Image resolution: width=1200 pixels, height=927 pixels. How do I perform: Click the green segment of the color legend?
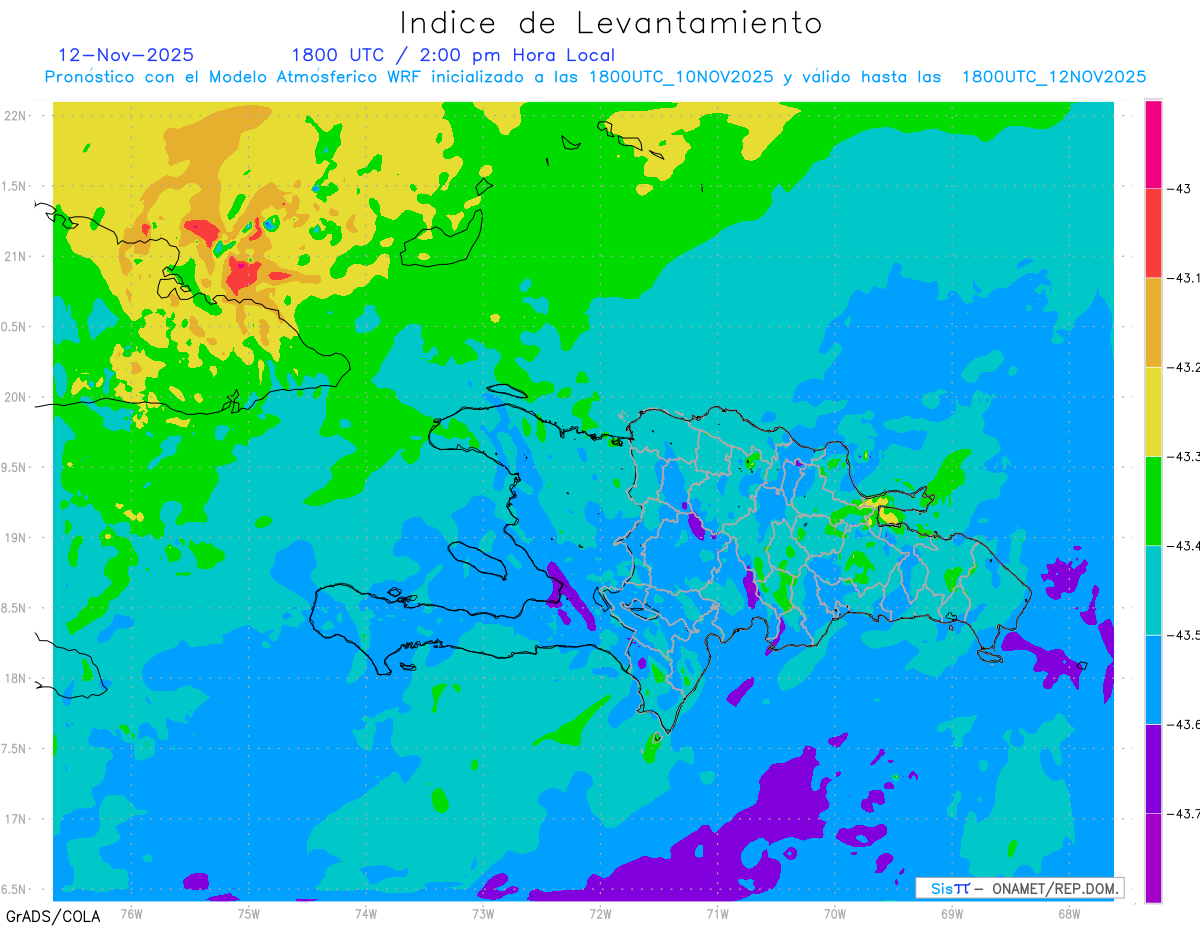(x=1153, y=500)
